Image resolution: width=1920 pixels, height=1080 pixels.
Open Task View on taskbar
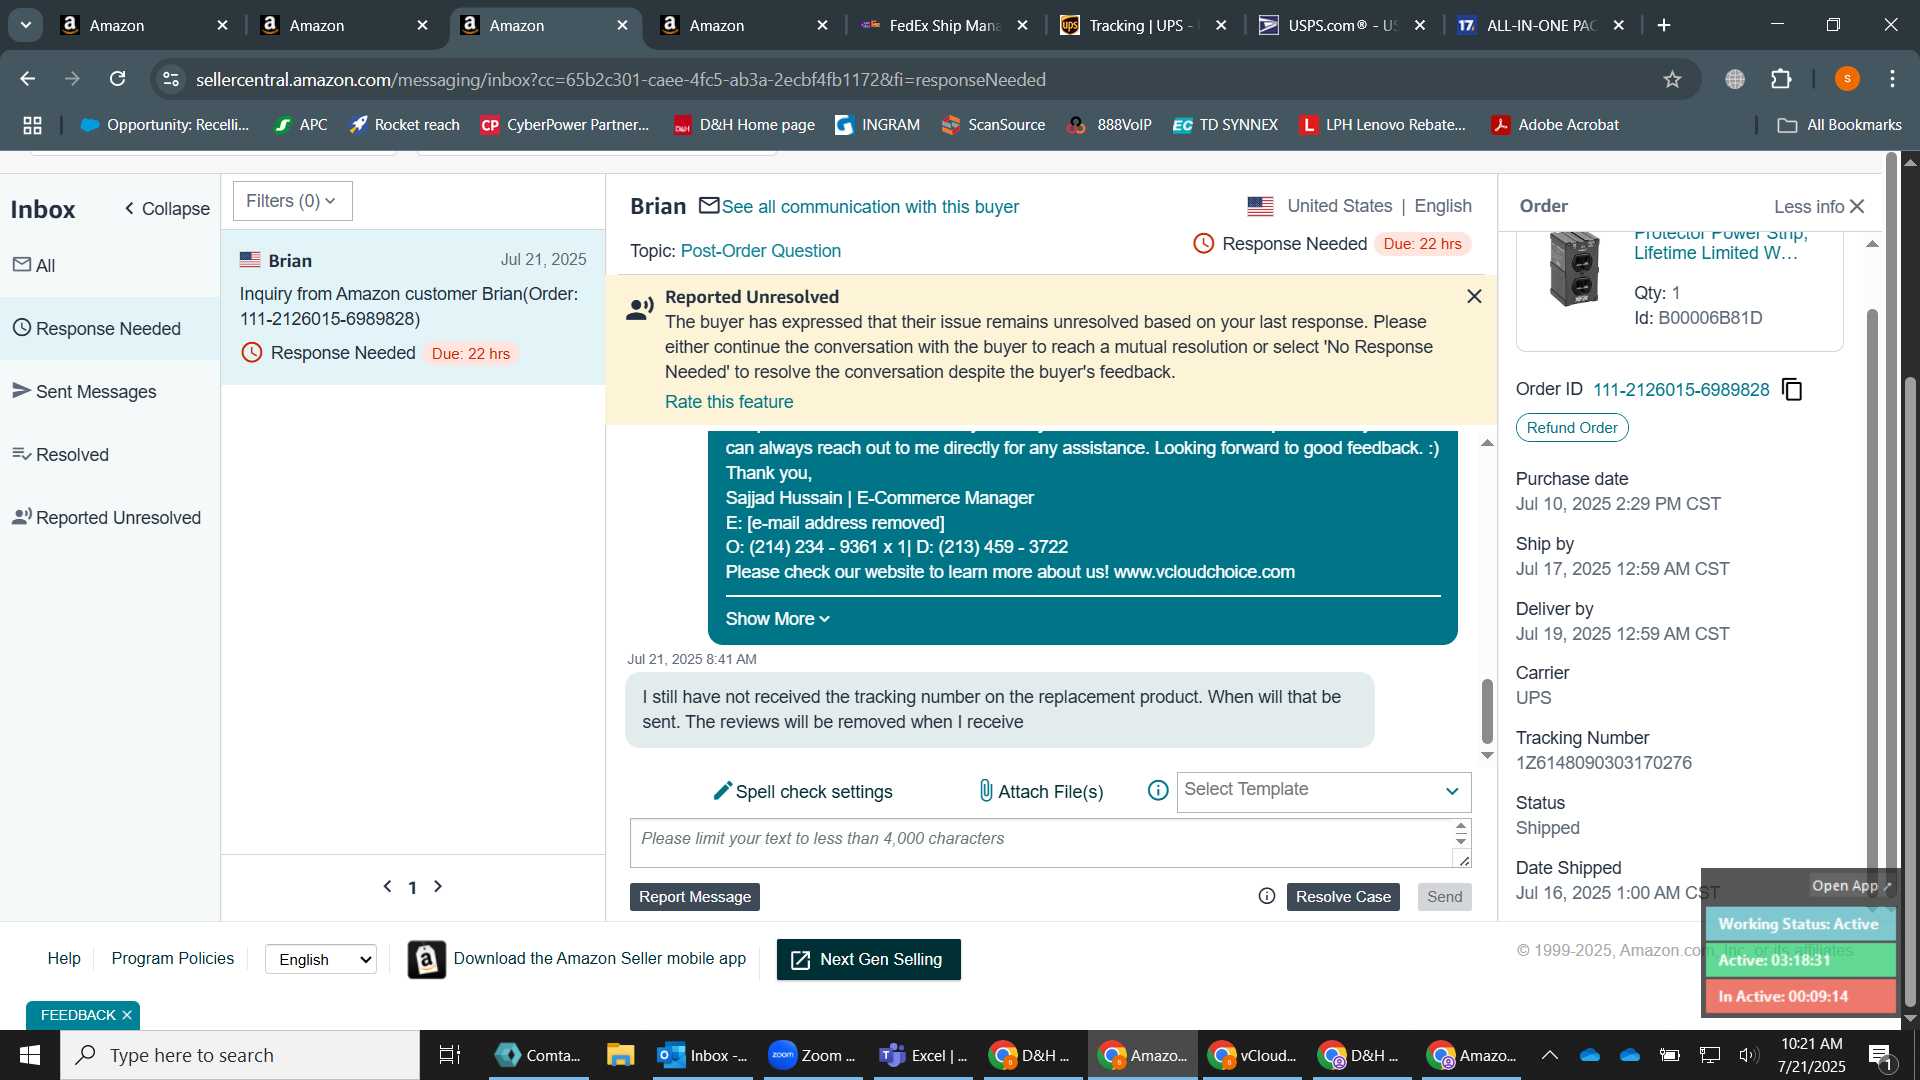pyautogui.click(x=450, y=1055)
